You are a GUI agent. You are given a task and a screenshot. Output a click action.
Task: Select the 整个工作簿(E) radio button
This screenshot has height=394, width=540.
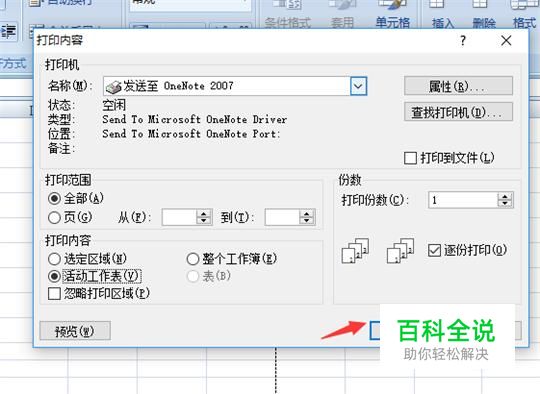193,259
